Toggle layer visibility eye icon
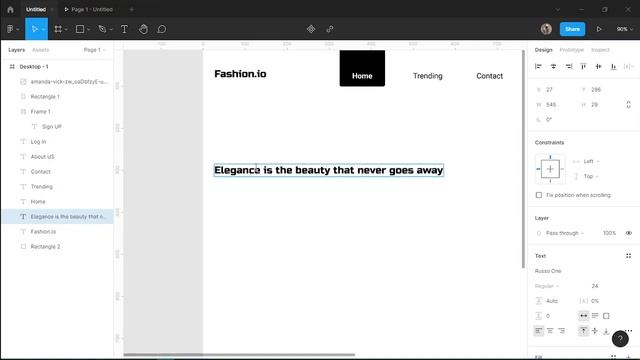Screen dimensions: 640x360 629,233
